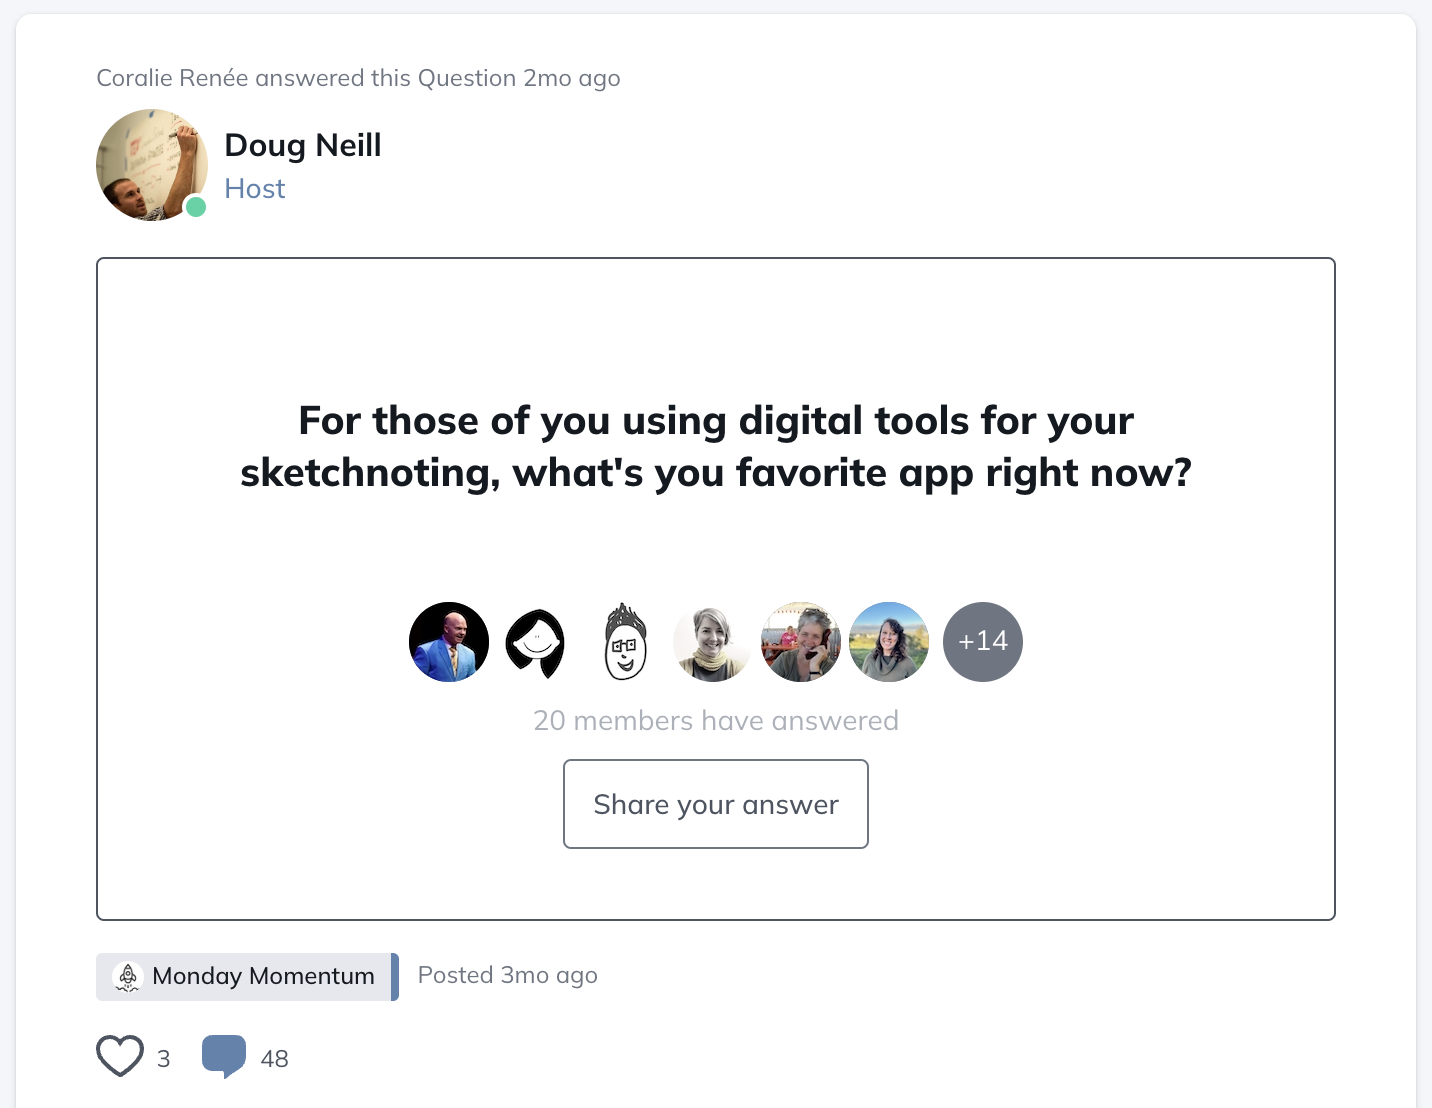1432x1108 pixels.
Task: Click the rocket icon in Monday Momentum tag
Action: point(128,976)
